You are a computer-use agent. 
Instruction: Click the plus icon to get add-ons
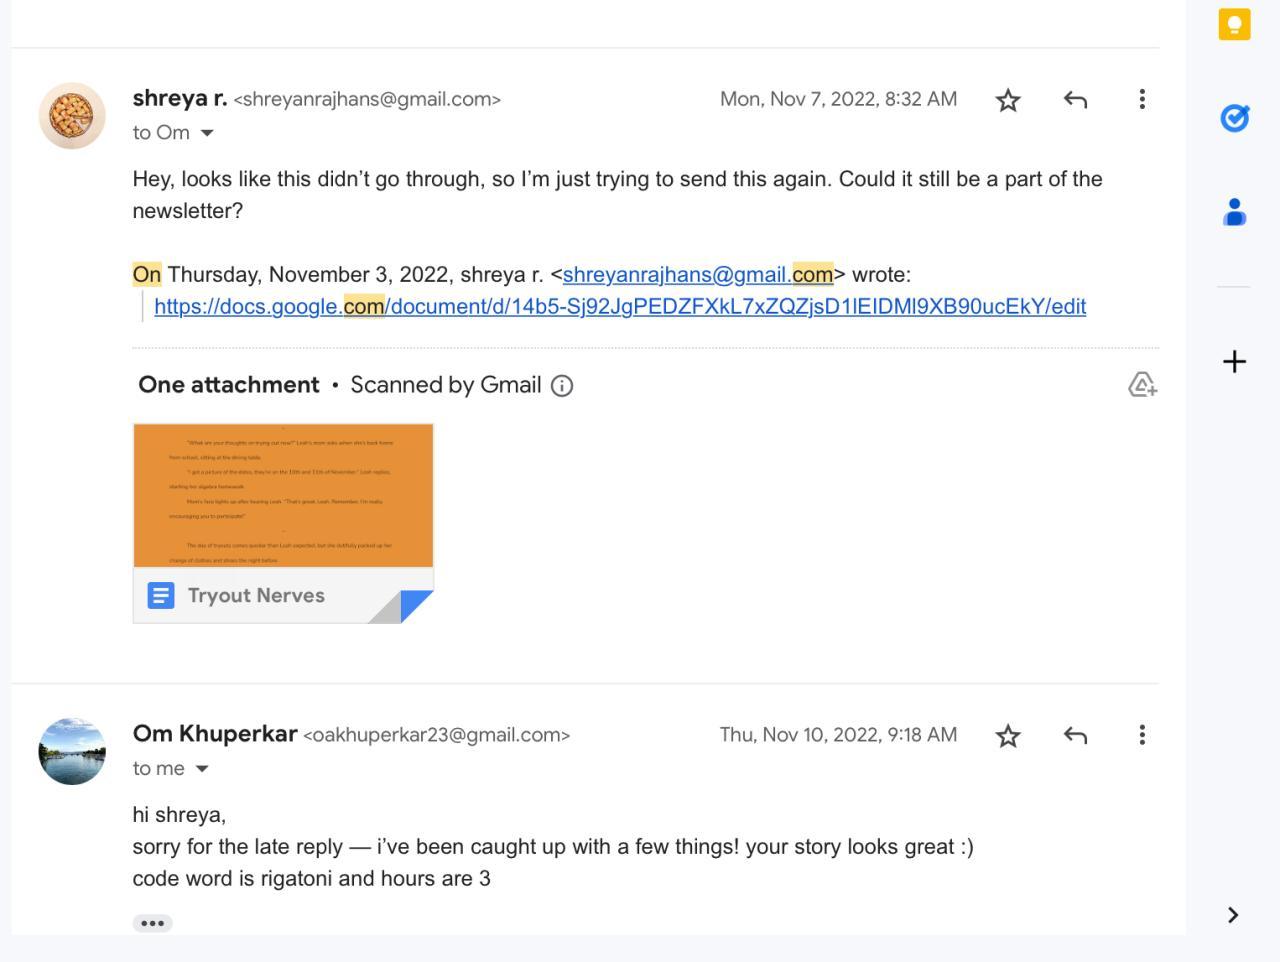click(1234, 361)
